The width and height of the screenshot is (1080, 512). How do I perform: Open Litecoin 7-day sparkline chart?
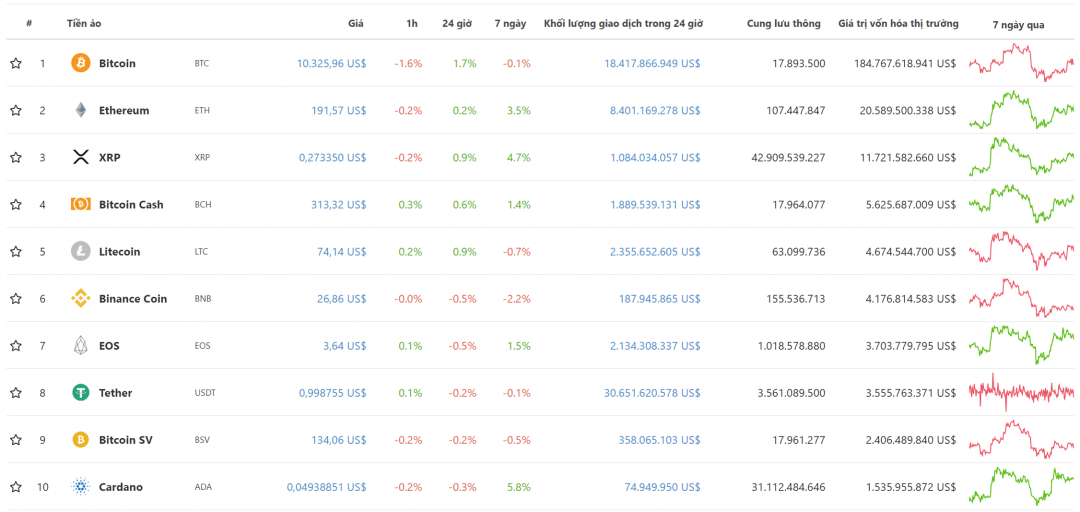1021,251
